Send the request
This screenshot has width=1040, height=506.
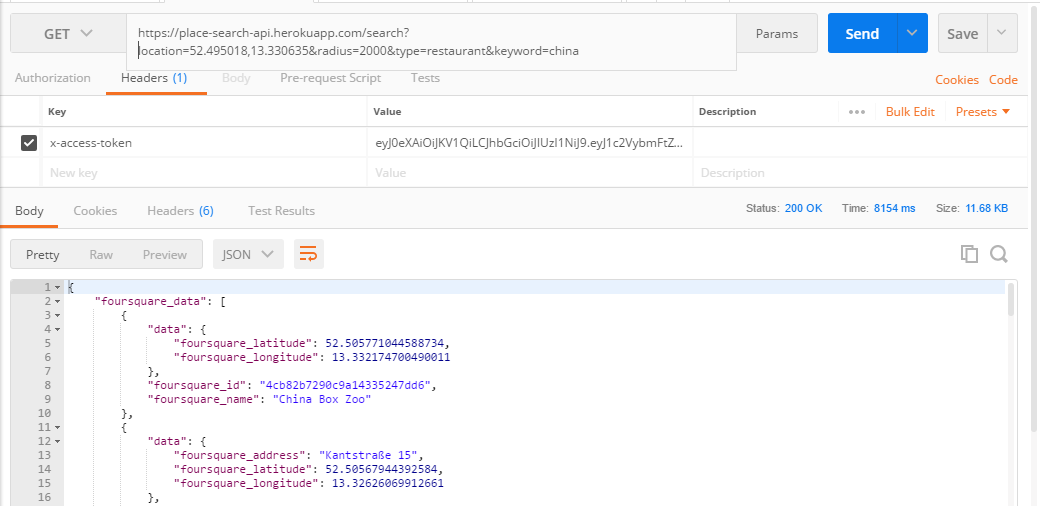tap(862, 34)
